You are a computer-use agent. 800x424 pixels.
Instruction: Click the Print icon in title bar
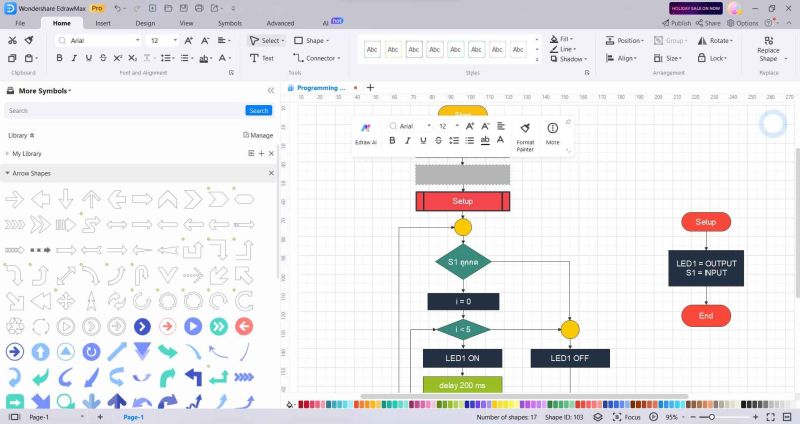click(199, 8)
